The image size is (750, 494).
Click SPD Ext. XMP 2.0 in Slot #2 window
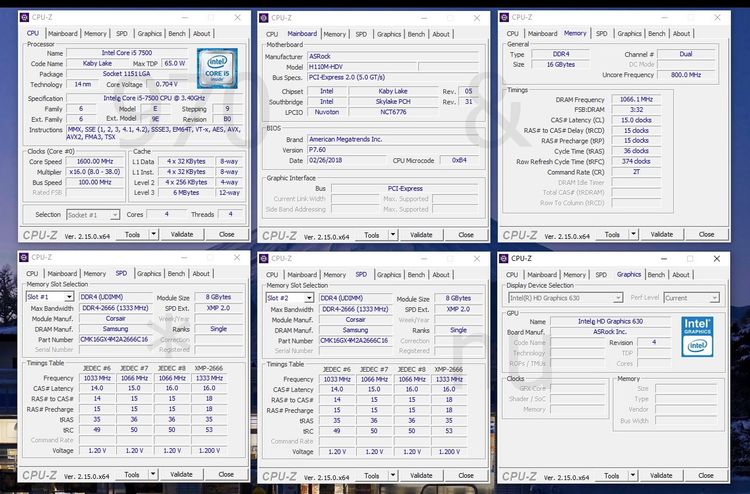point(458,309)
